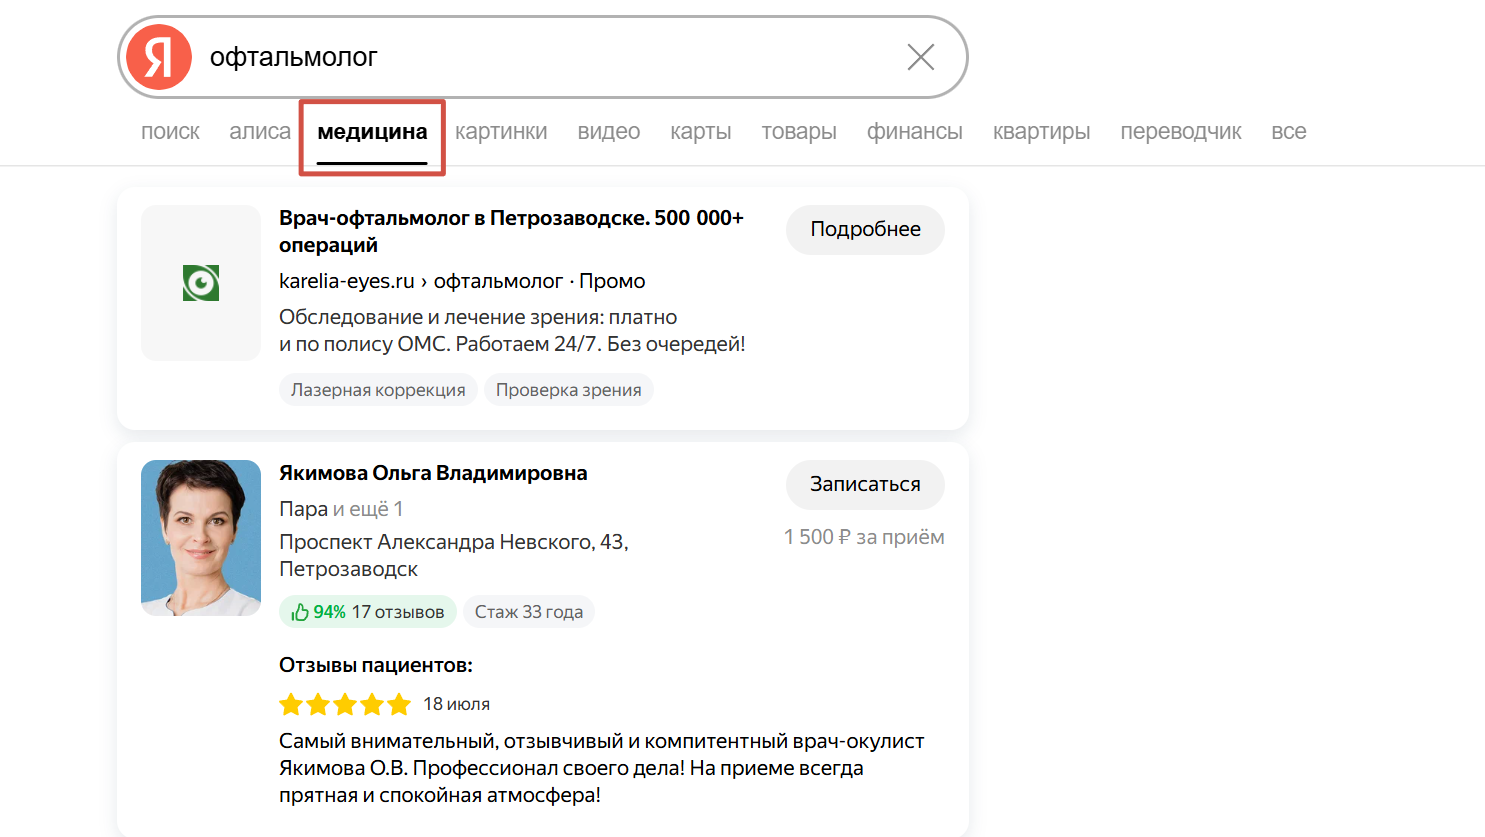Switch to the поиск tab

(x=170, y=132)
